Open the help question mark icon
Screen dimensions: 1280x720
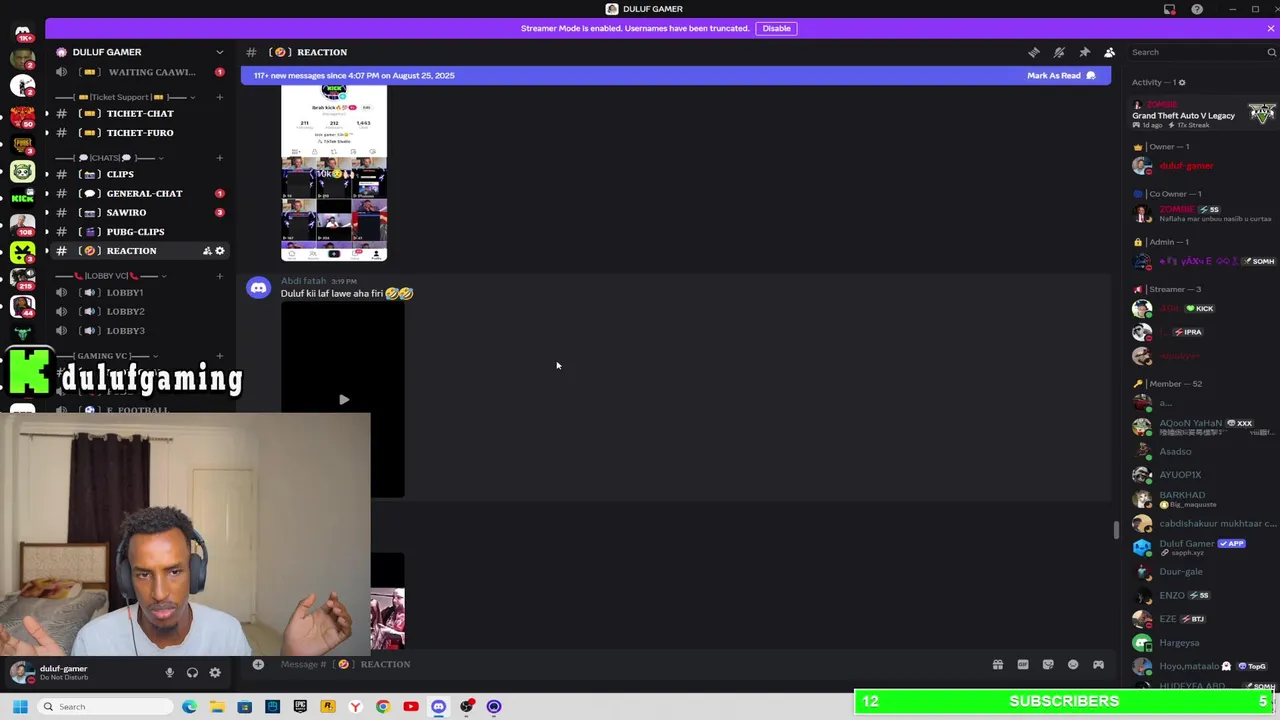1197,9
